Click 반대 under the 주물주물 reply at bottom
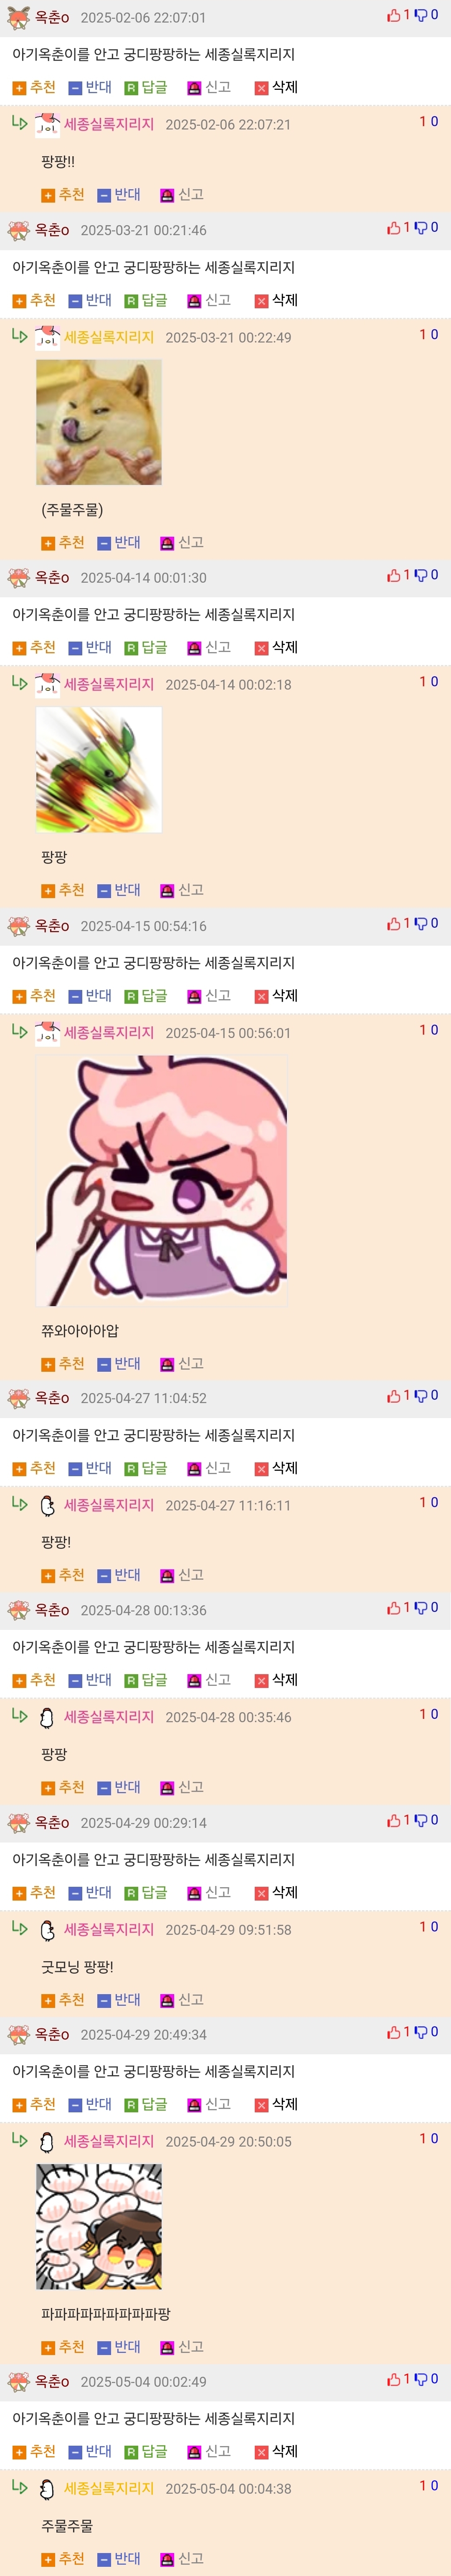 [119, 2558]
